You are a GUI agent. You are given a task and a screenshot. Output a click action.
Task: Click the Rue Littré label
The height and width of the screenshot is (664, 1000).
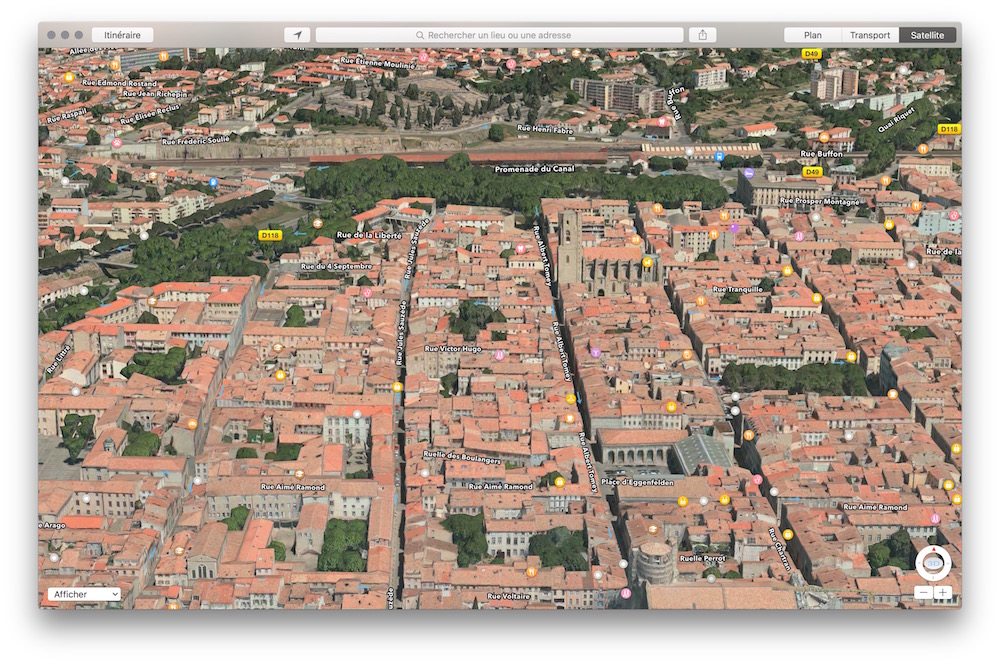pyautogui.click(x=59, y=358)
